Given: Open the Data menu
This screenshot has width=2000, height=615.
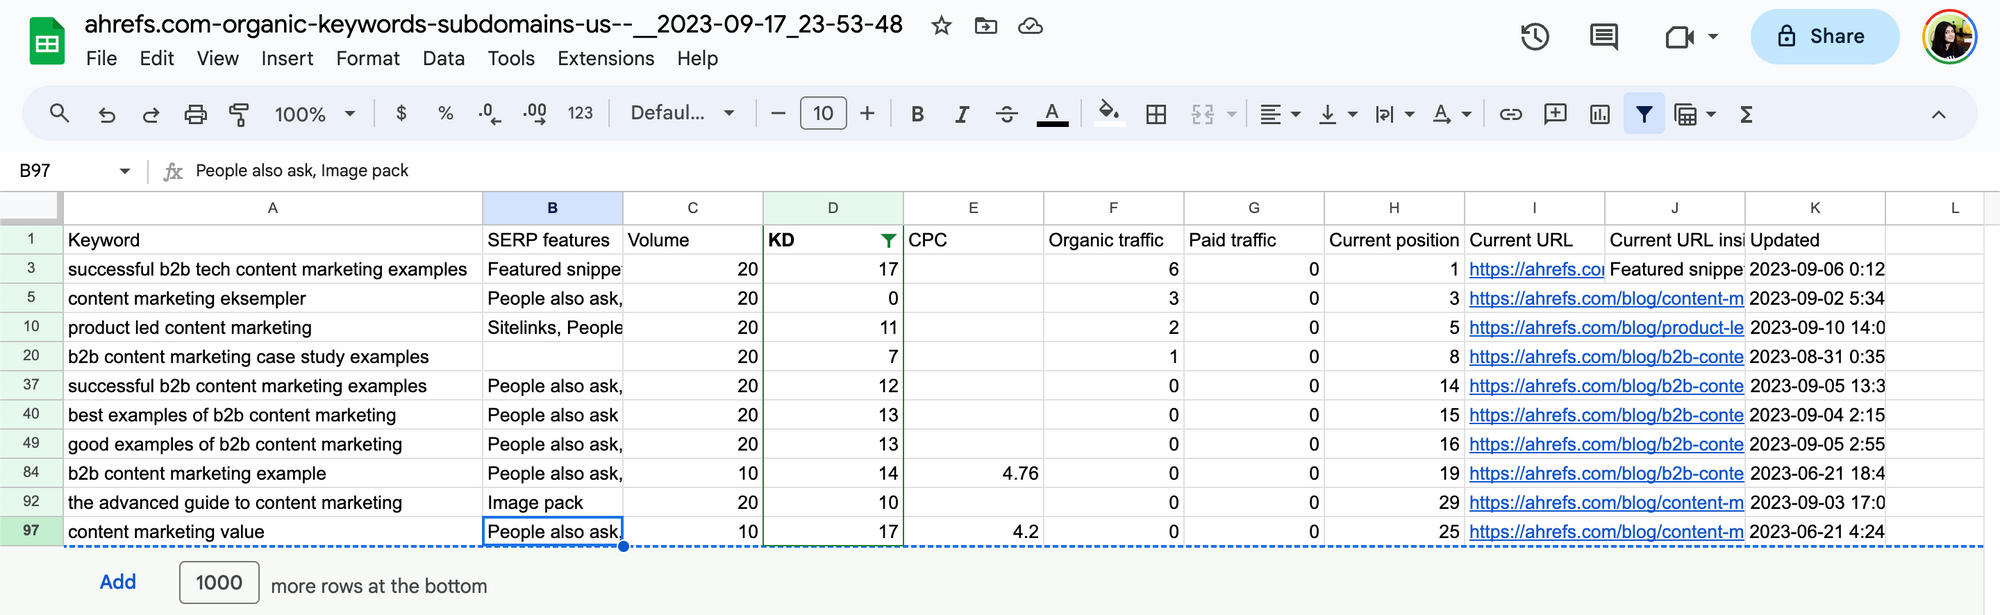Looking at the screenshot, I should coord(443,58).
